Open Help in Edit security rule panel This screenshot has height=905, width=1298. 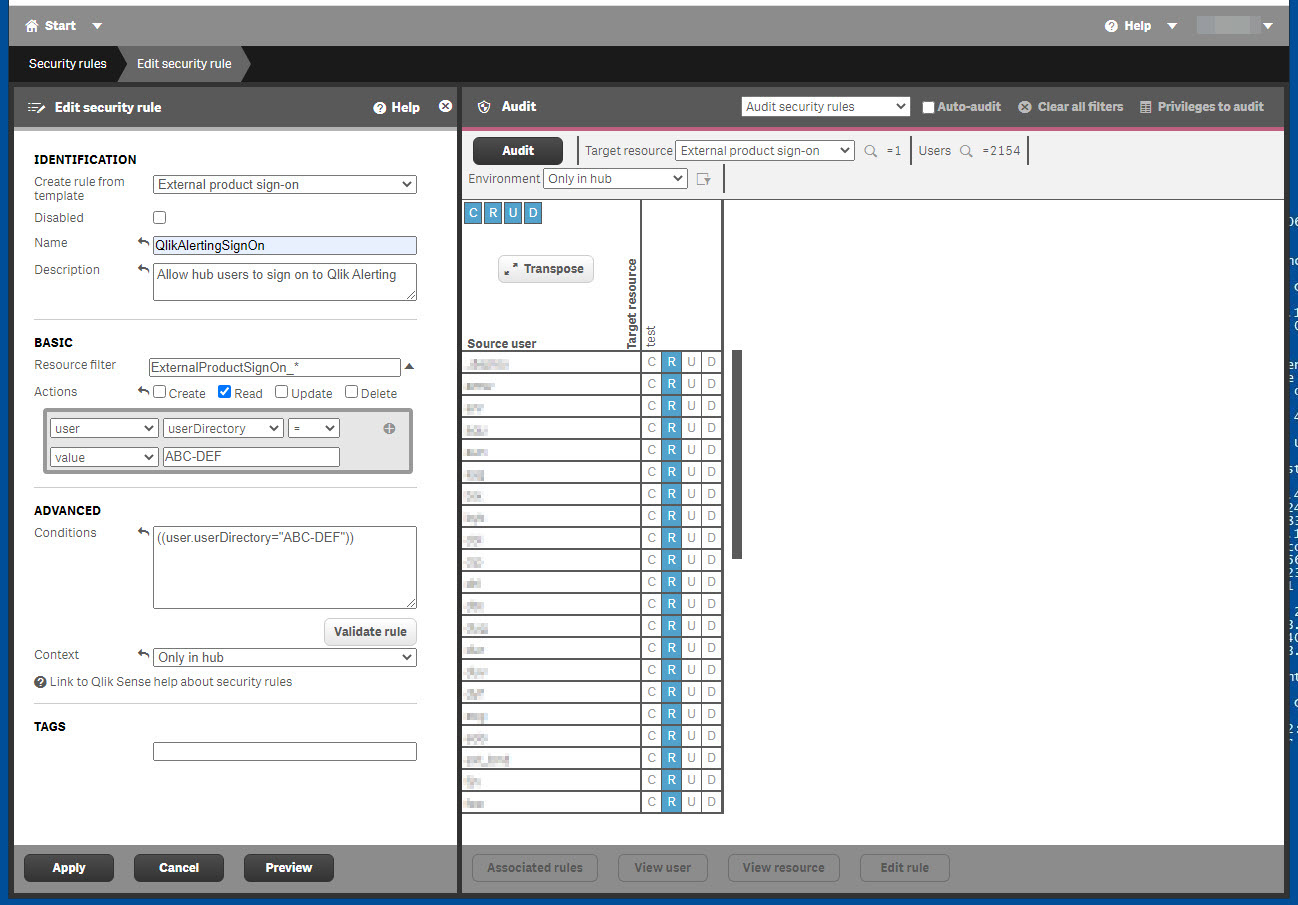396,108
